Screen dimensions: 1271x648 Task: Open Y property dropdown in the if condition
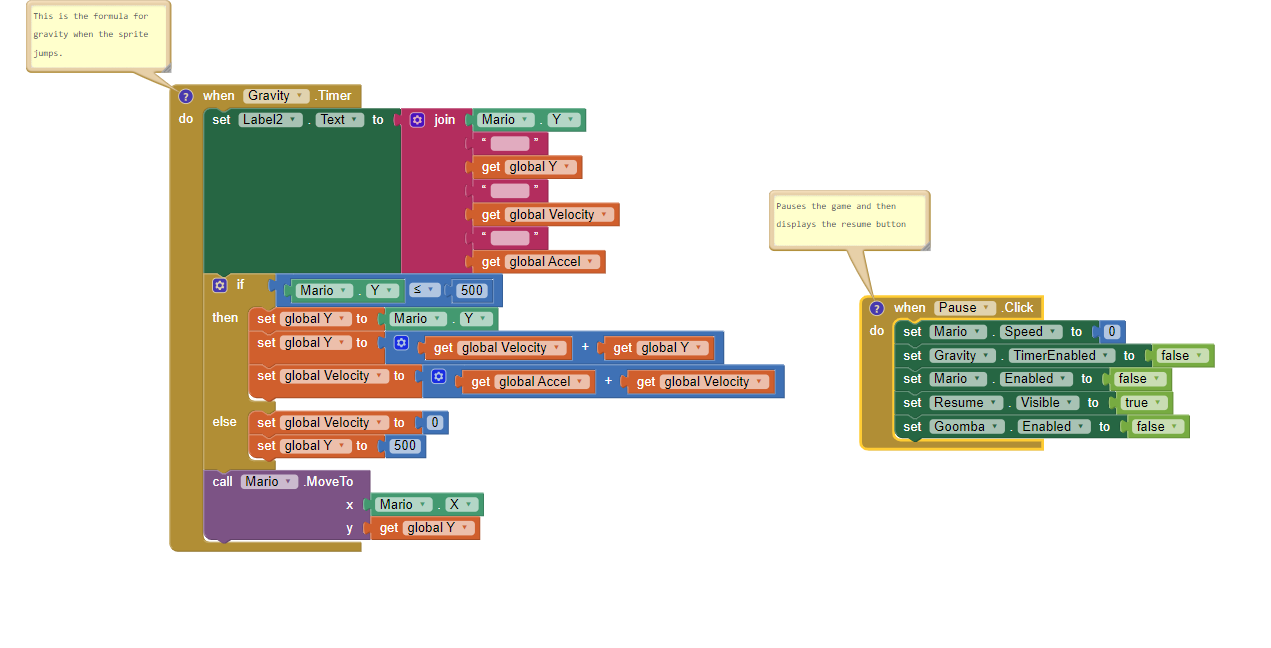(x=383, y=291)
